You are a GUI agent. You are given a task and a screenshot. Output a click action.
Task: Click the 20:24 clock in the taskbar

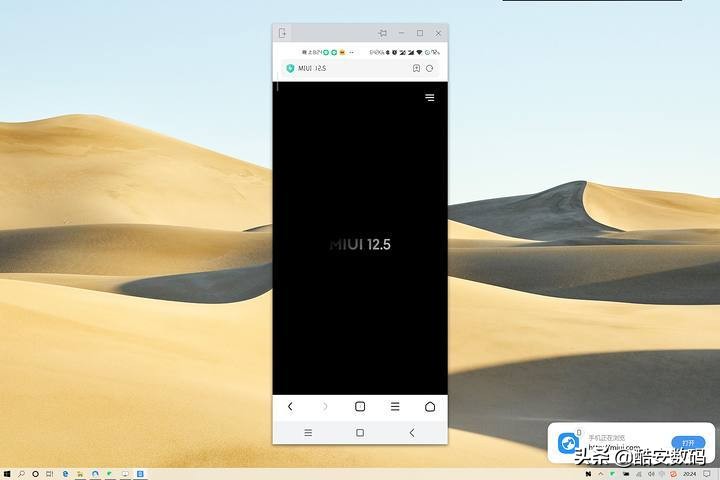coord(690,474)
